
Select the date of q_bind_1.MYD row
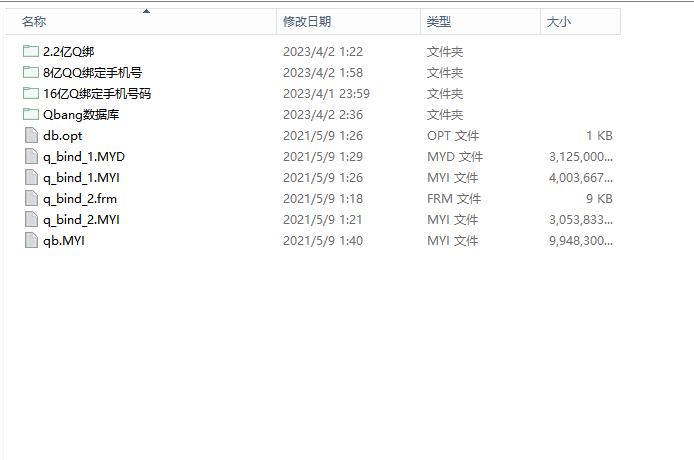(x=323, y=157)
